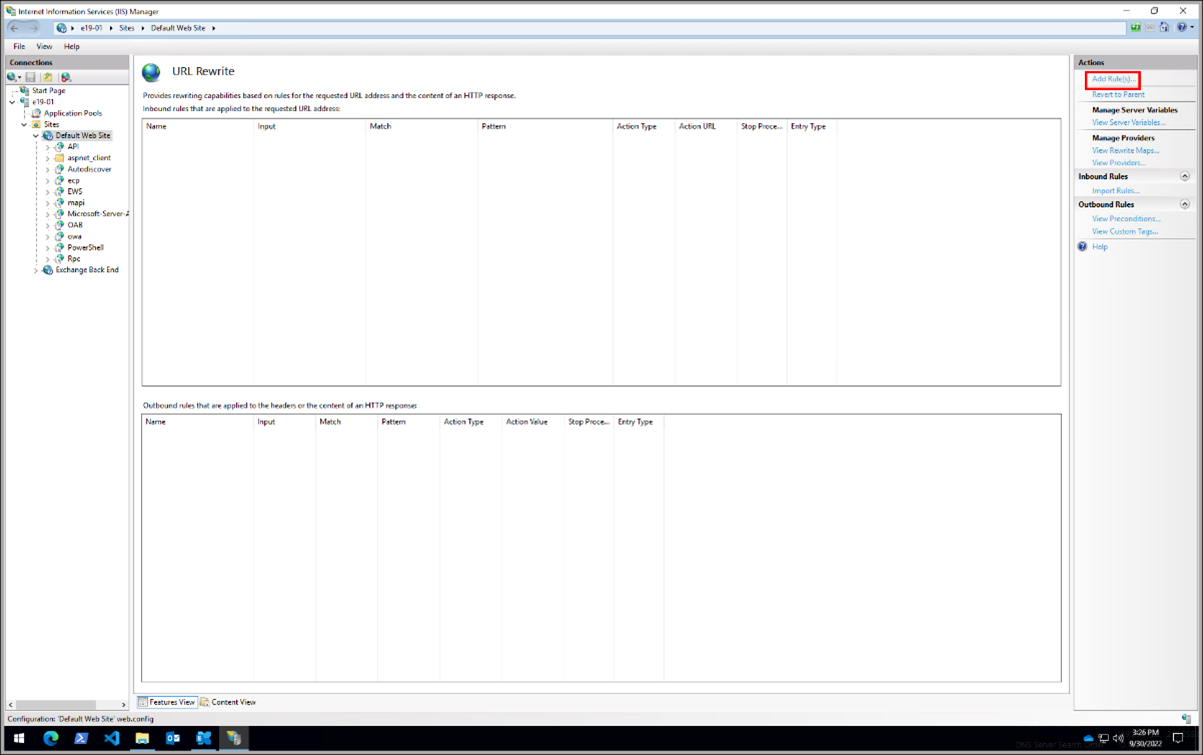1203x755 pixels.
Task: Open the Help menu
Action: (72, 46)
